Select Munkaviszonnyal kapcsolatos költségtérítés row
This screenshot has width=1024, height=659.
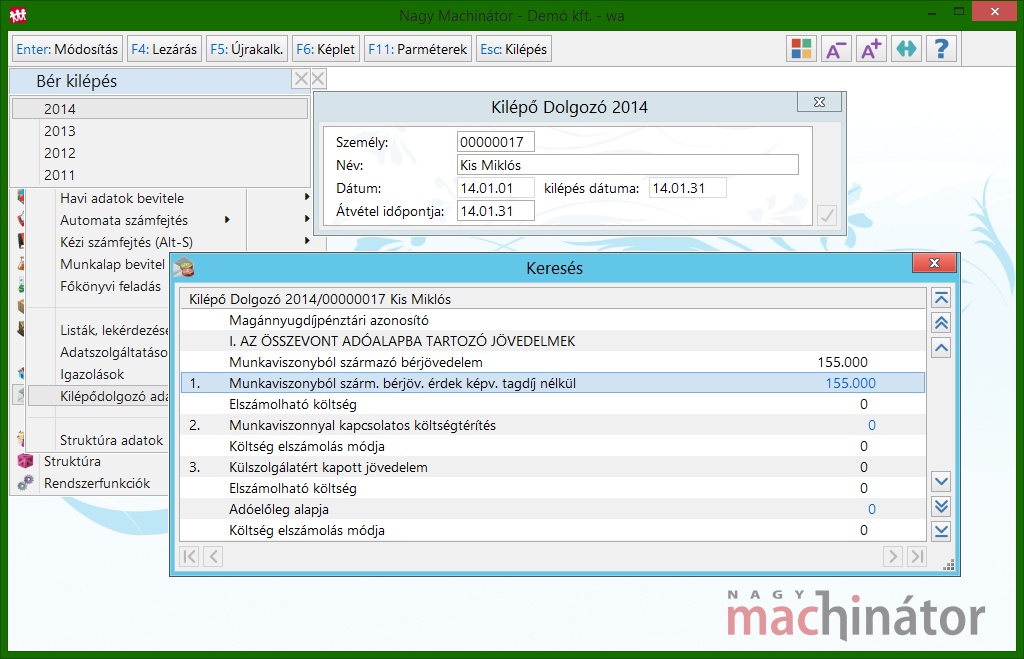552,425
